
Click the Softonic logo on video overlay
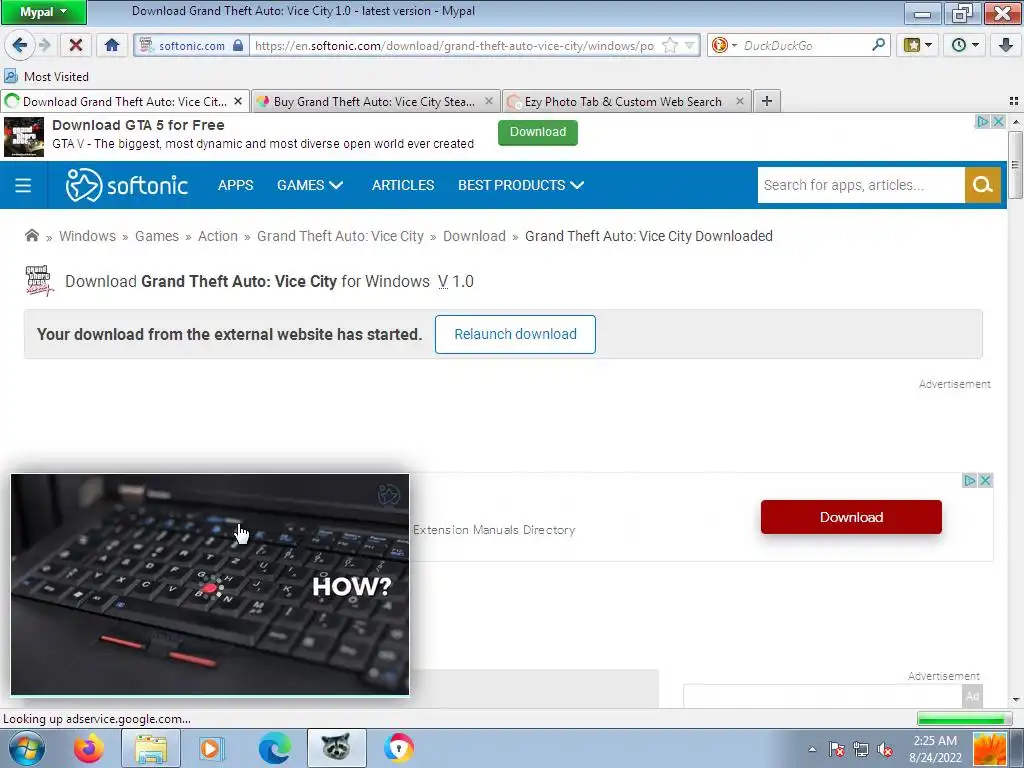[389, 494]
